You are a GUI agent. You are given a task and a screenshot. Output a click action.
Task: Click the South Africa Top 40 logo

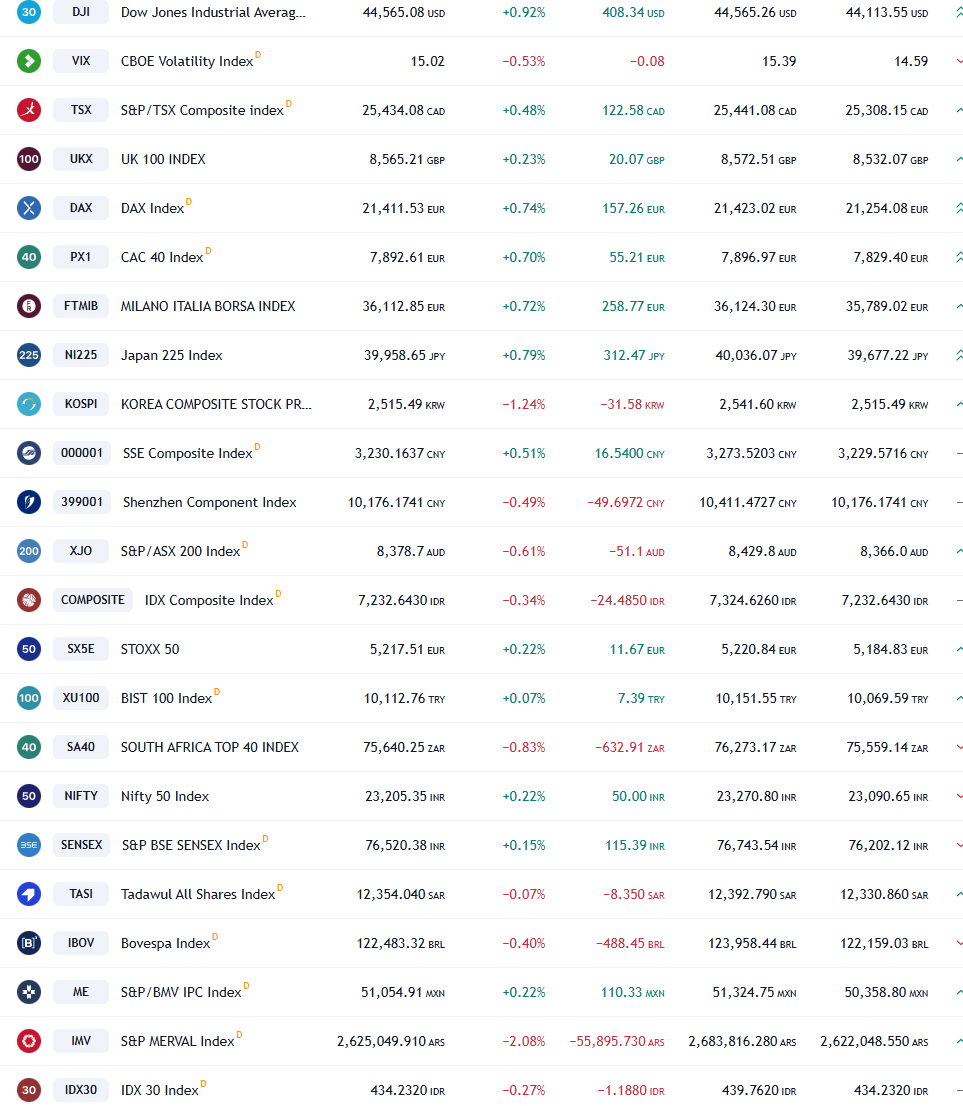pos(29,747)
